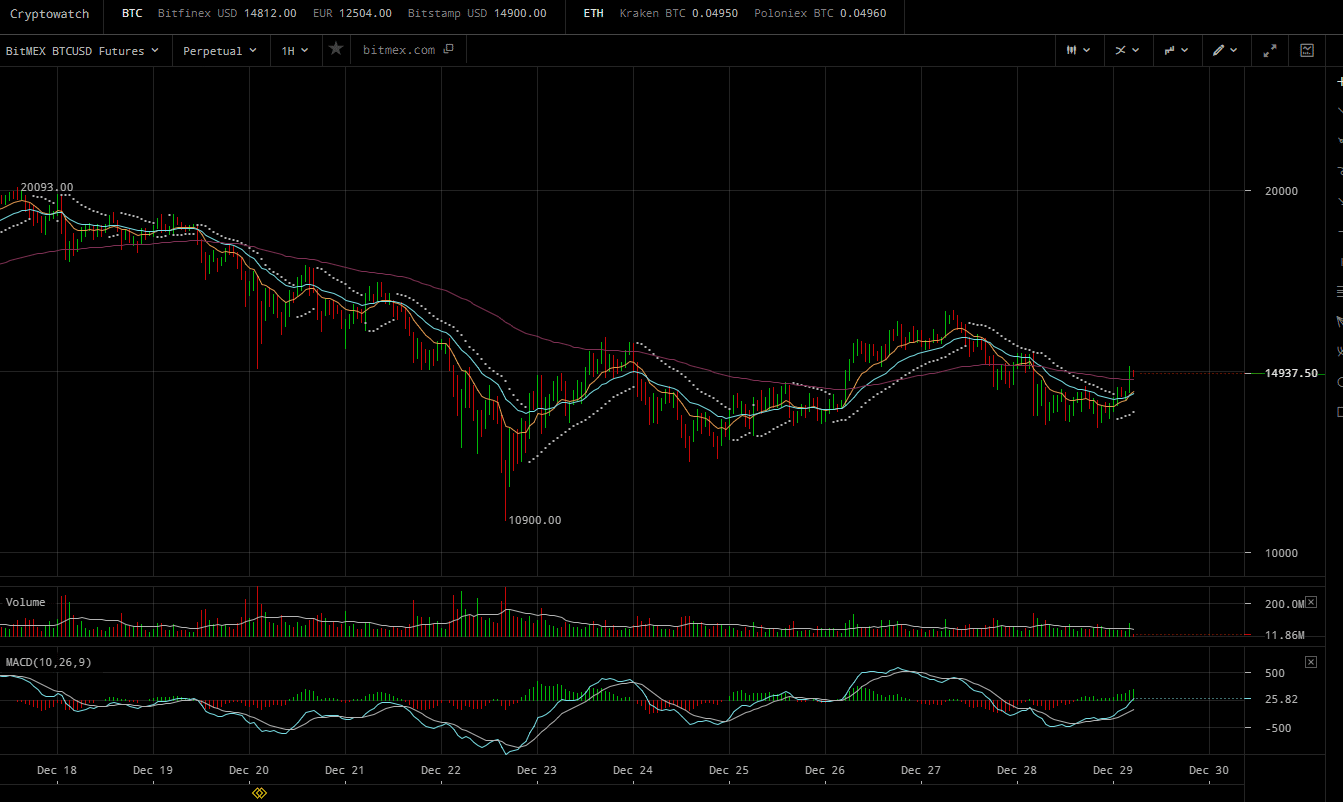Screen dimensions: 1343x802
Task: Select the BTC ticker in the top bar
Action: 132,14
